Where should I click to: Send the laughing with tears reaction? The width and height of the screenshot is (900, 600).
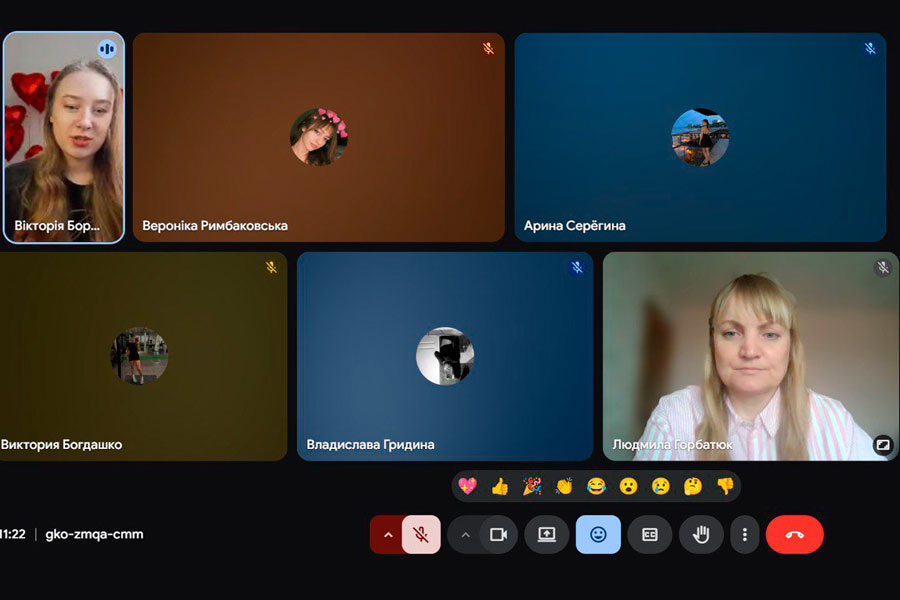tap(596, 486)
